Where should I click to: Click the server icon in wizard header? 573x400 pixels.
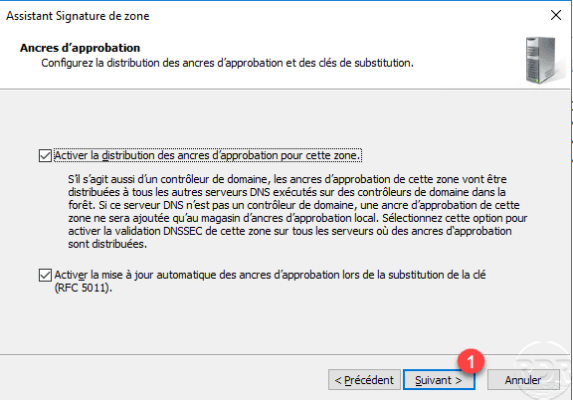coord(543,60)
